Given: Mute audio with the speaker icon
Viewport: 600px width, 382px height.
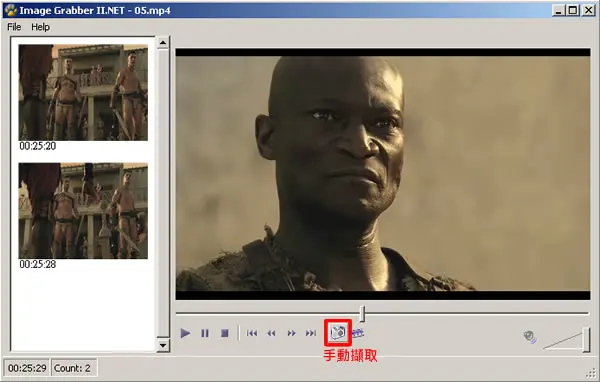Looking at the screenshot, I should tap(530, 337).
